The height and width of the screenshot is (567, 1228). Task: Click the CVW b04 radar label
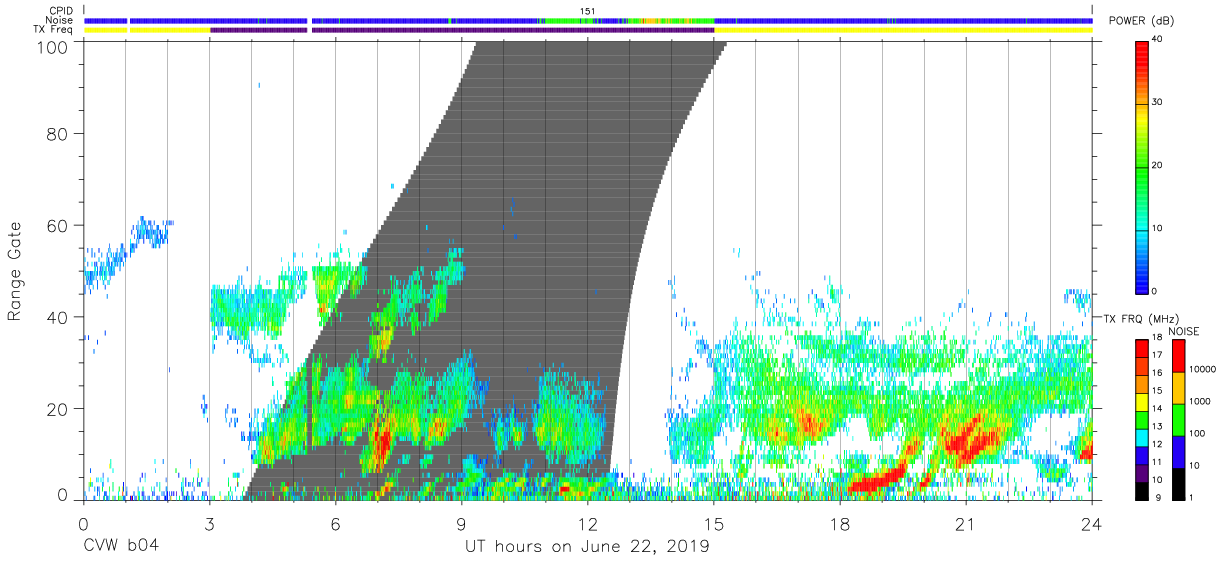[x=121, y=546]
